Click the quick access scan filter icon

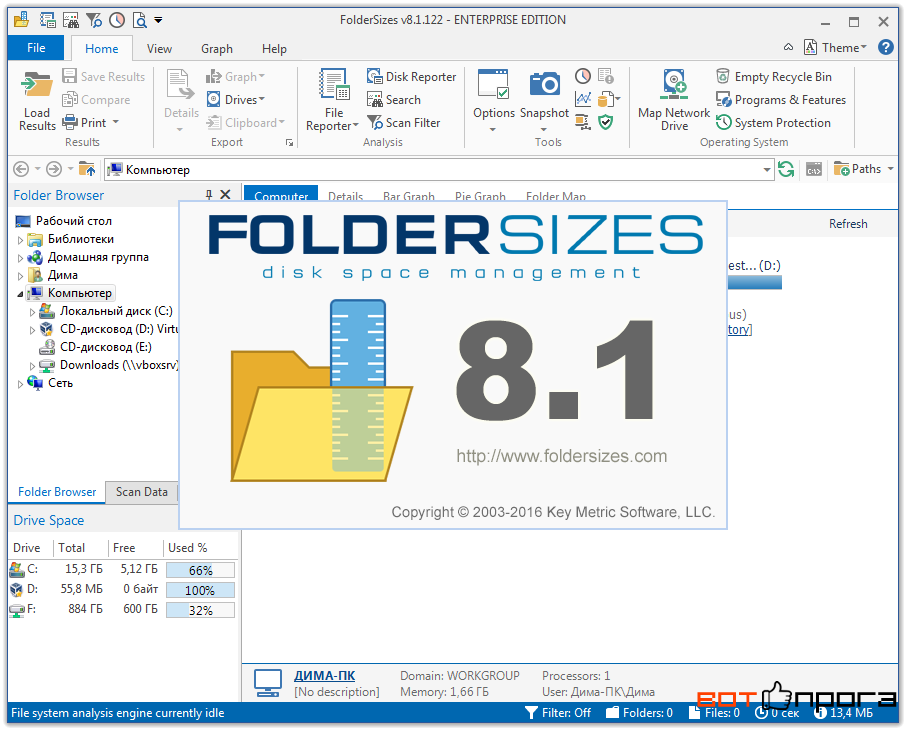94,20
